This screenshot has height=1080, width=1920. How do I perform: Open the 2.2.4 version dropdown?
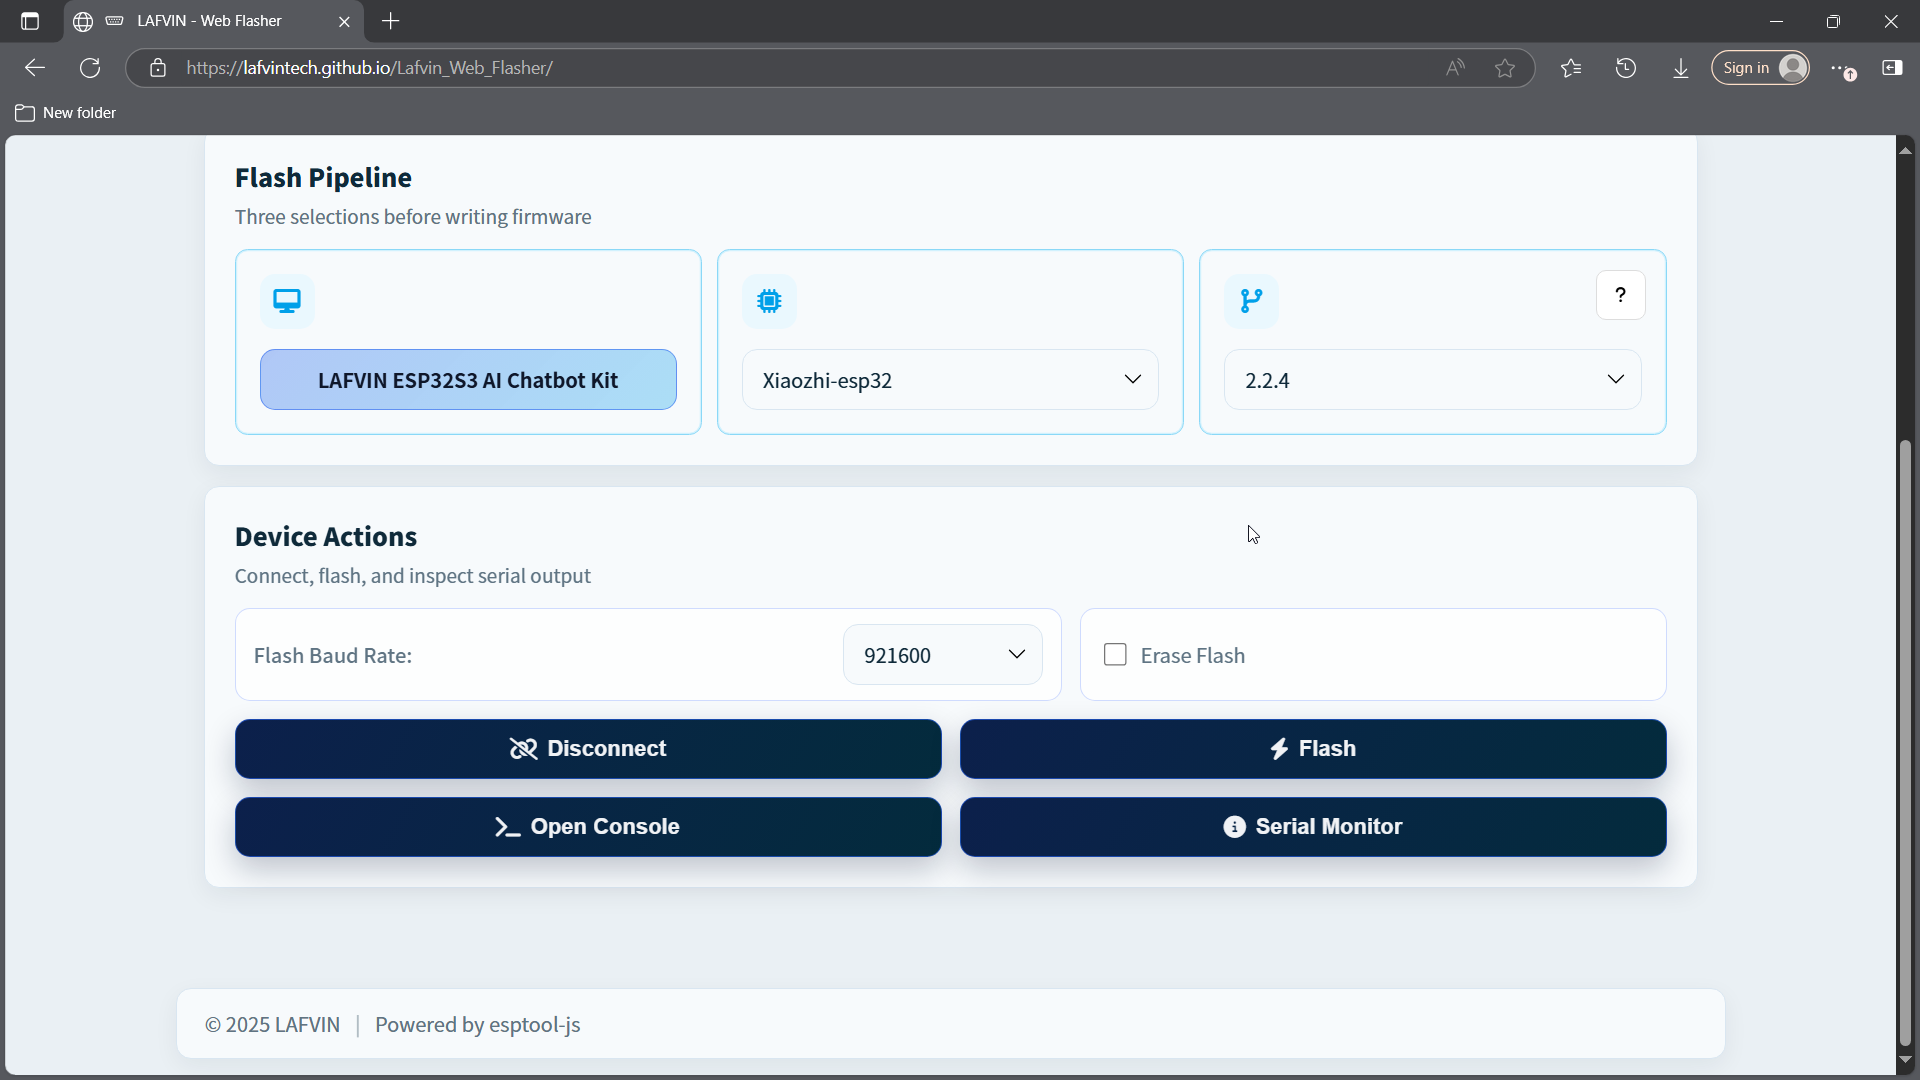point(1432,380)
